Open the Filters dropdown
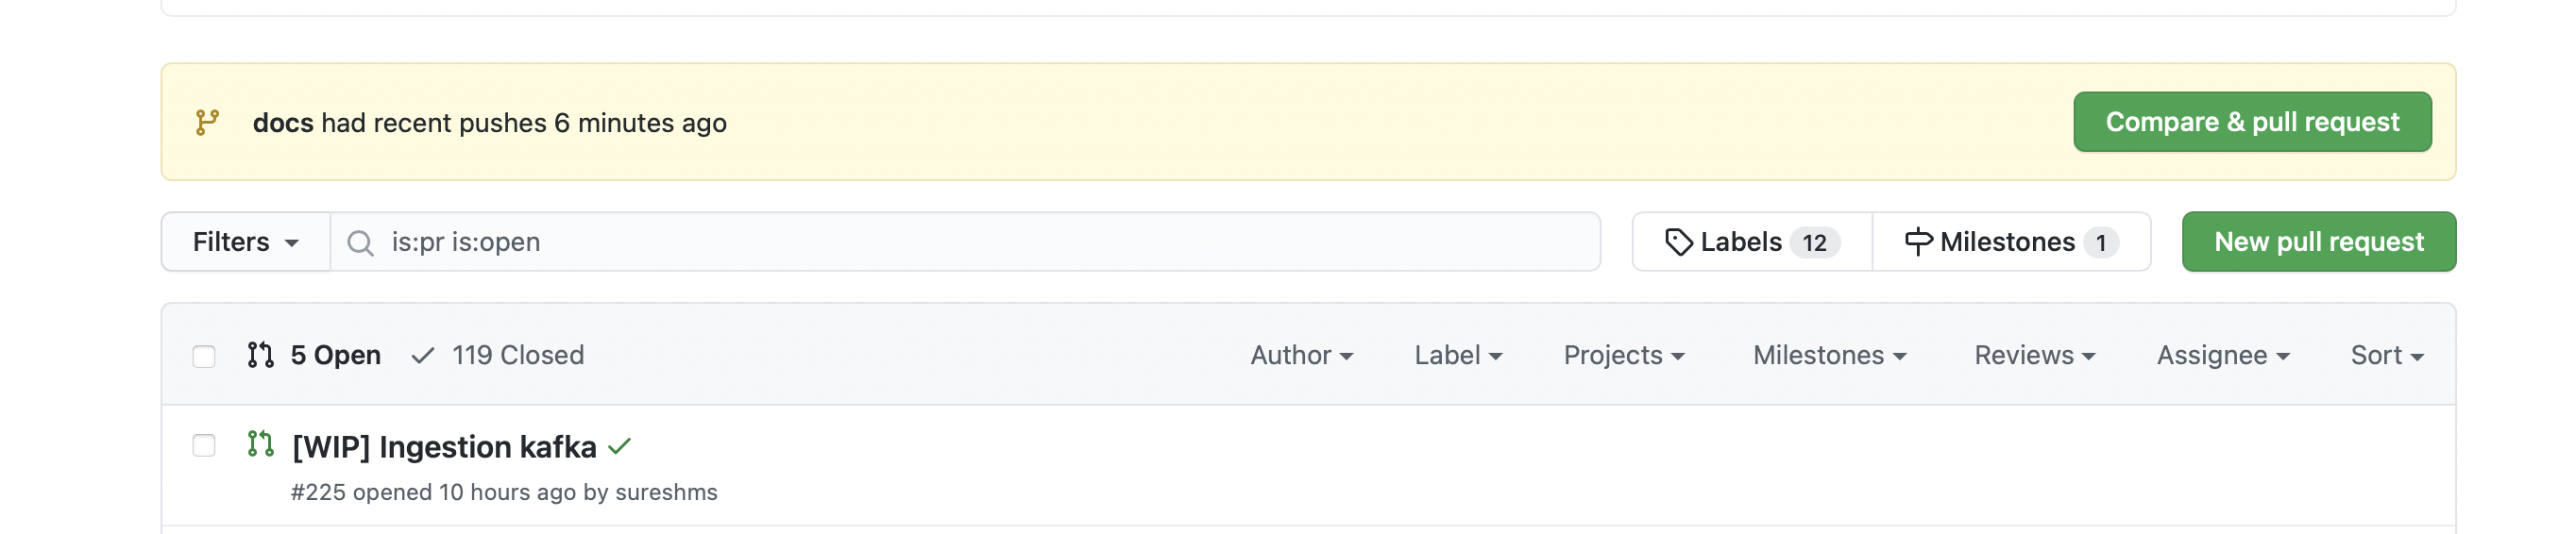 (x=245, y=242)
